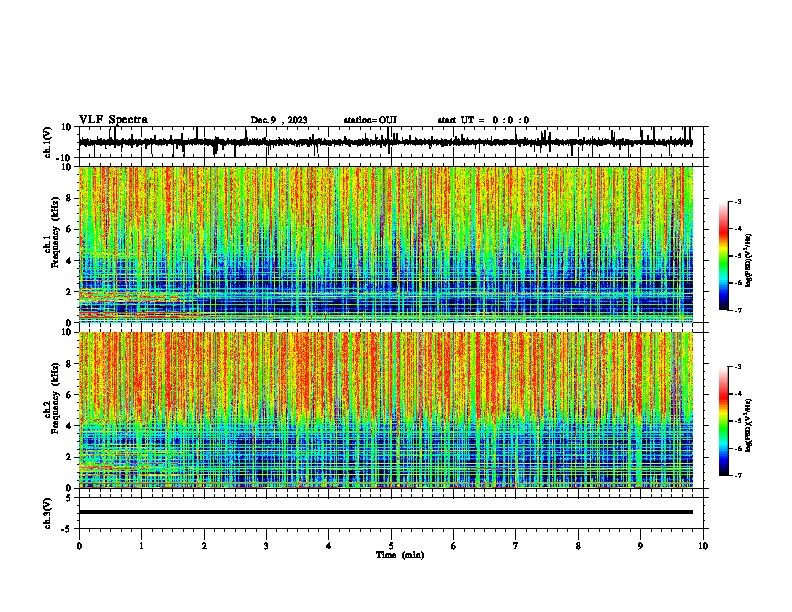Click the "ch.3(V)" axis label
This screenshot has height=612, width=792.
click(x=48, y=513)
